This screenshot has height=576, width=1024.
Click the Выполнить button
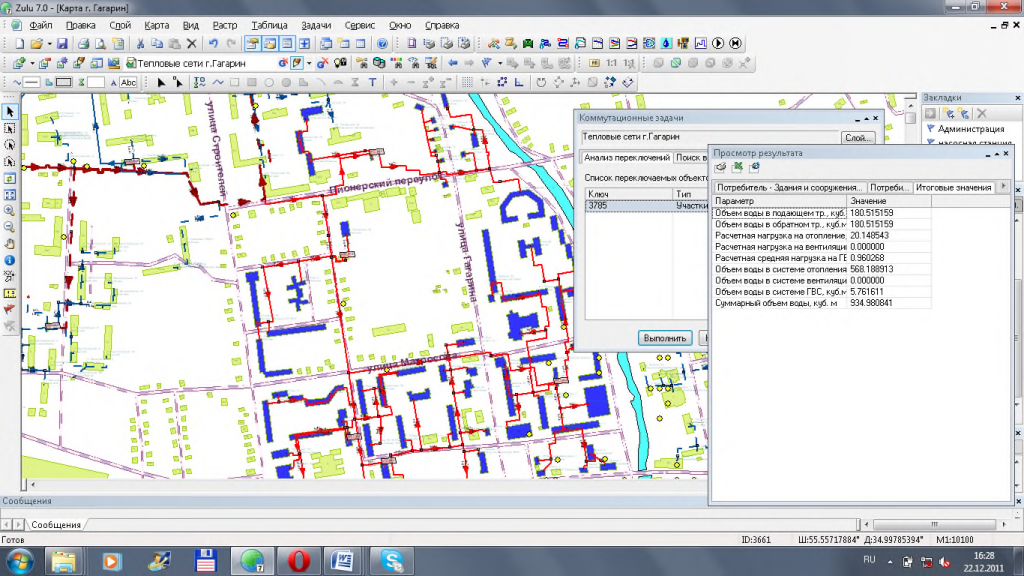coord(665,338)
